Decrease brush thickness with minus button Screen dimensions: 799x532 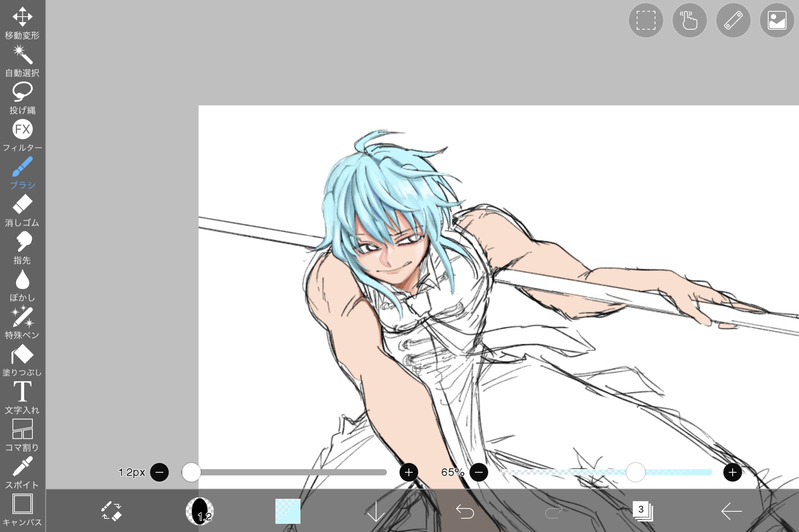(159, 472)
